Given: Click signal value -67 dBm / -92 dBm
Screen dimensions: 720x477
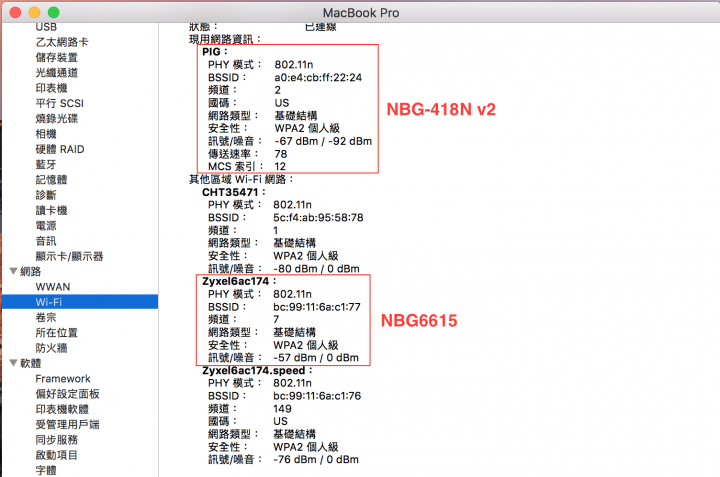Looking at the screenshot, I should pos(323,141).
